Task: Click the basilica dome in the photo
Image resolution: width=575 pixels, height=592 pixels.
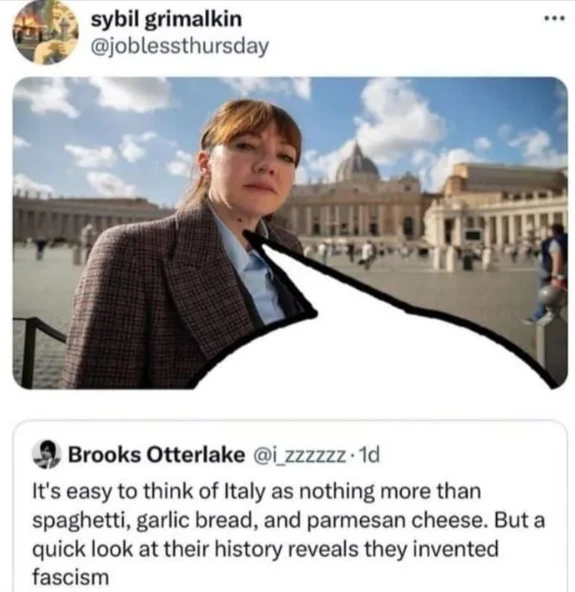Action: pyautogui.click(x=356, y=162)
